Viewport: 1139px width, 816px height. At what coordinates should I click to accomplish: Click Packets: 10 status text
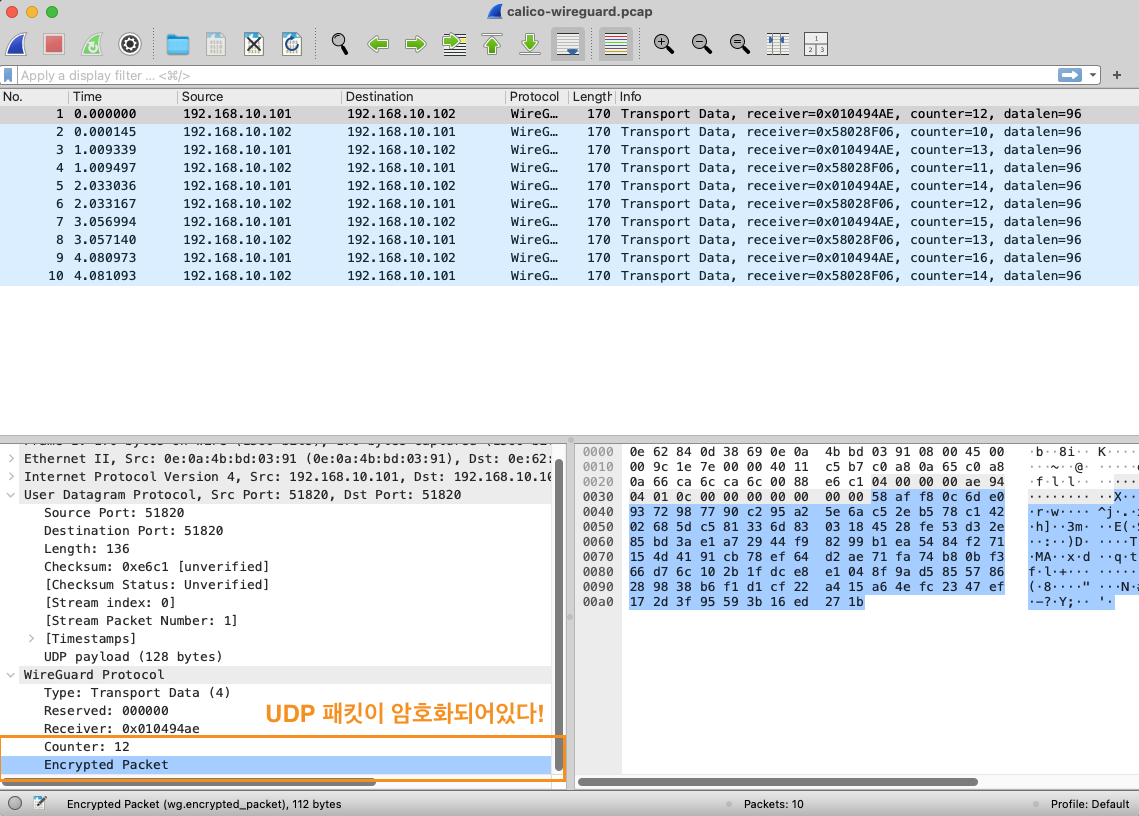click(x=774, y=804)
